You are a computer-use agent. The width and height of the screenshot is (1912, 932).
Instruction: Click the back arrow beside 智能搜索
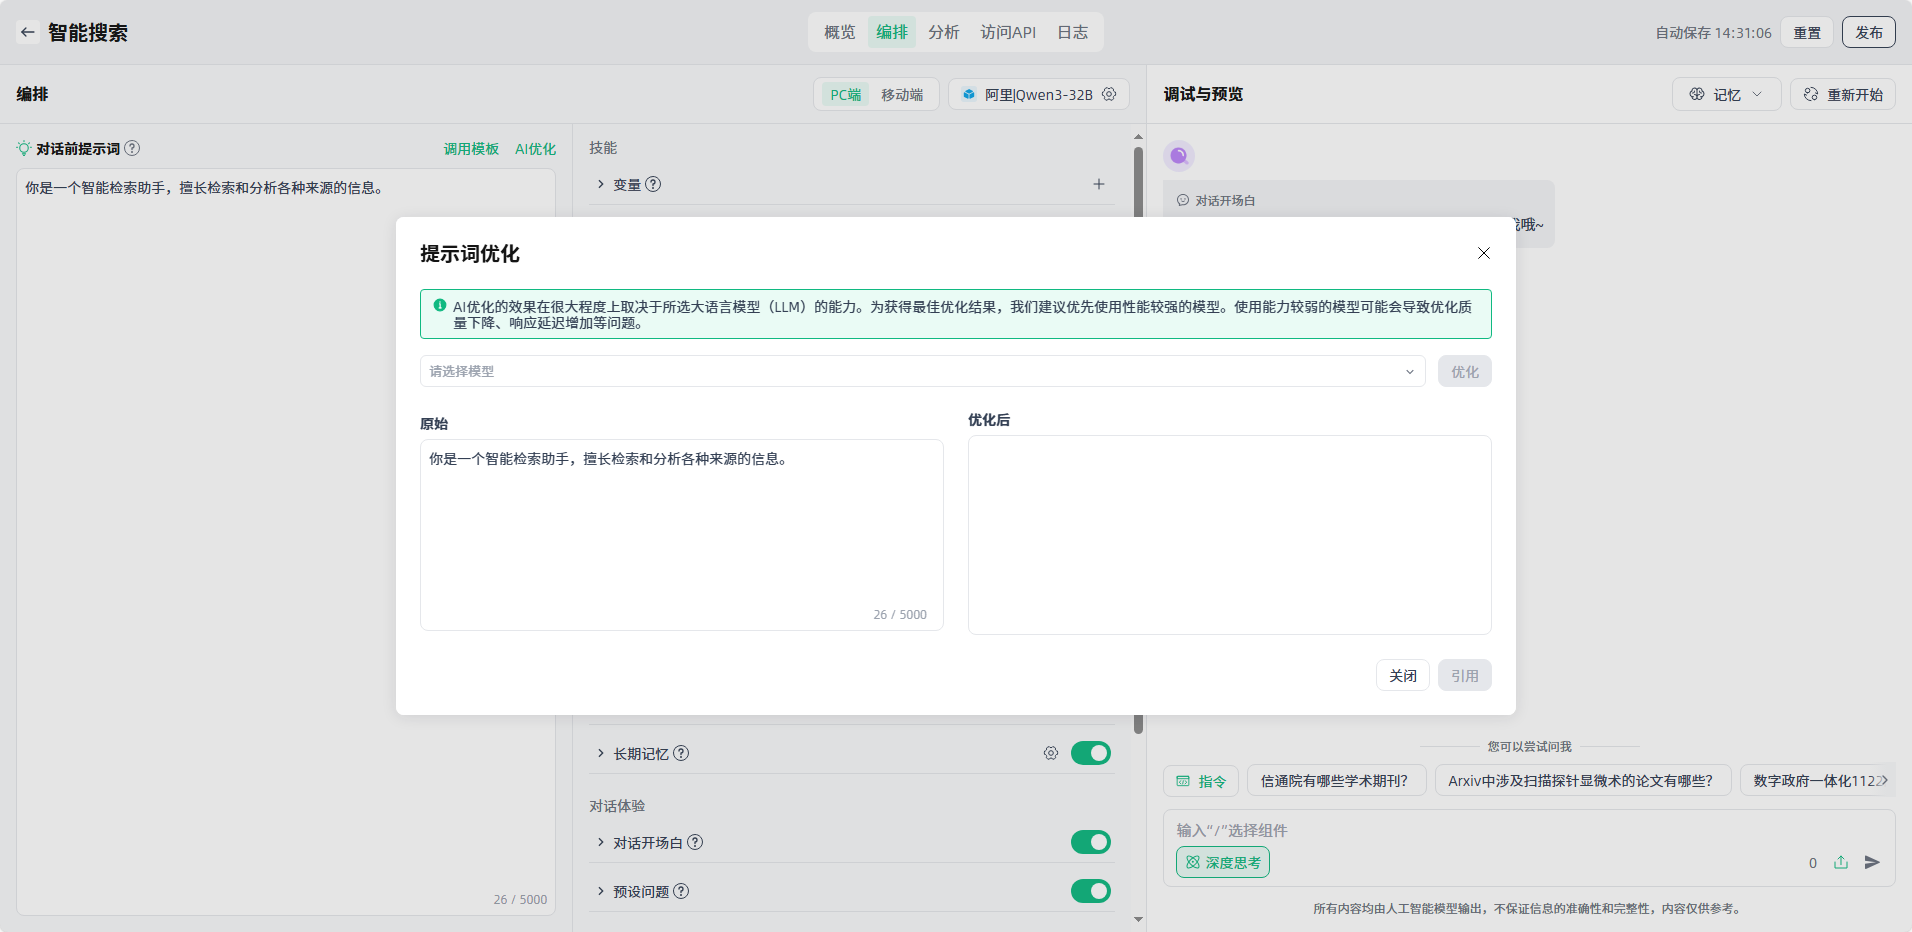click(28, 32)
